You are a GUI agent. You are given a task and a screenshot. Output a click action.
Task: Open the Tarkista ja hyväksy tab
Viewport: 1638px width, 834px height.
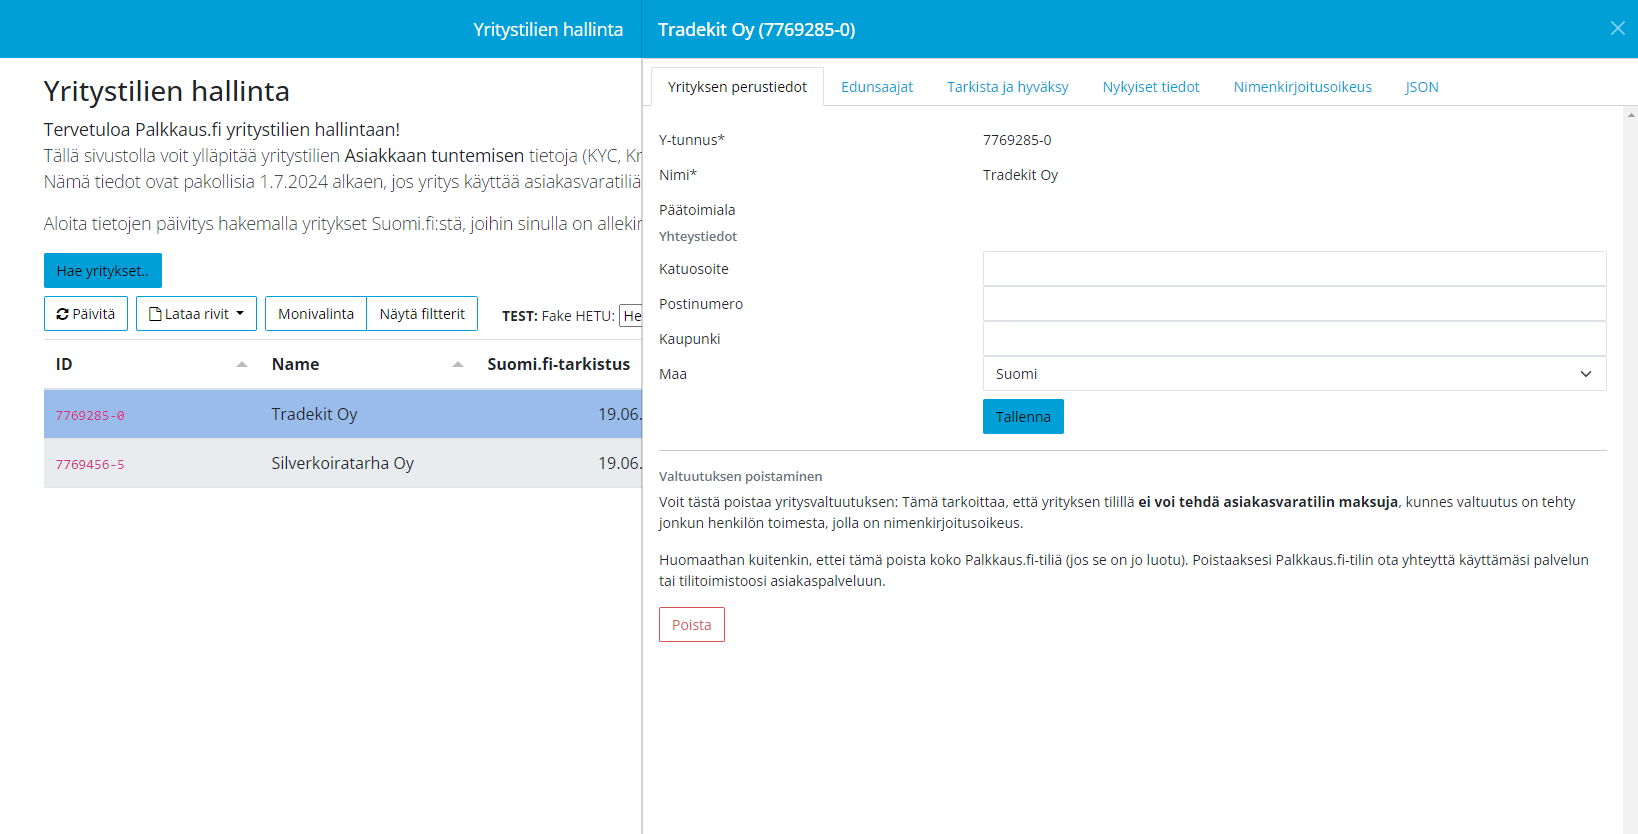[x=1008, y=87]
